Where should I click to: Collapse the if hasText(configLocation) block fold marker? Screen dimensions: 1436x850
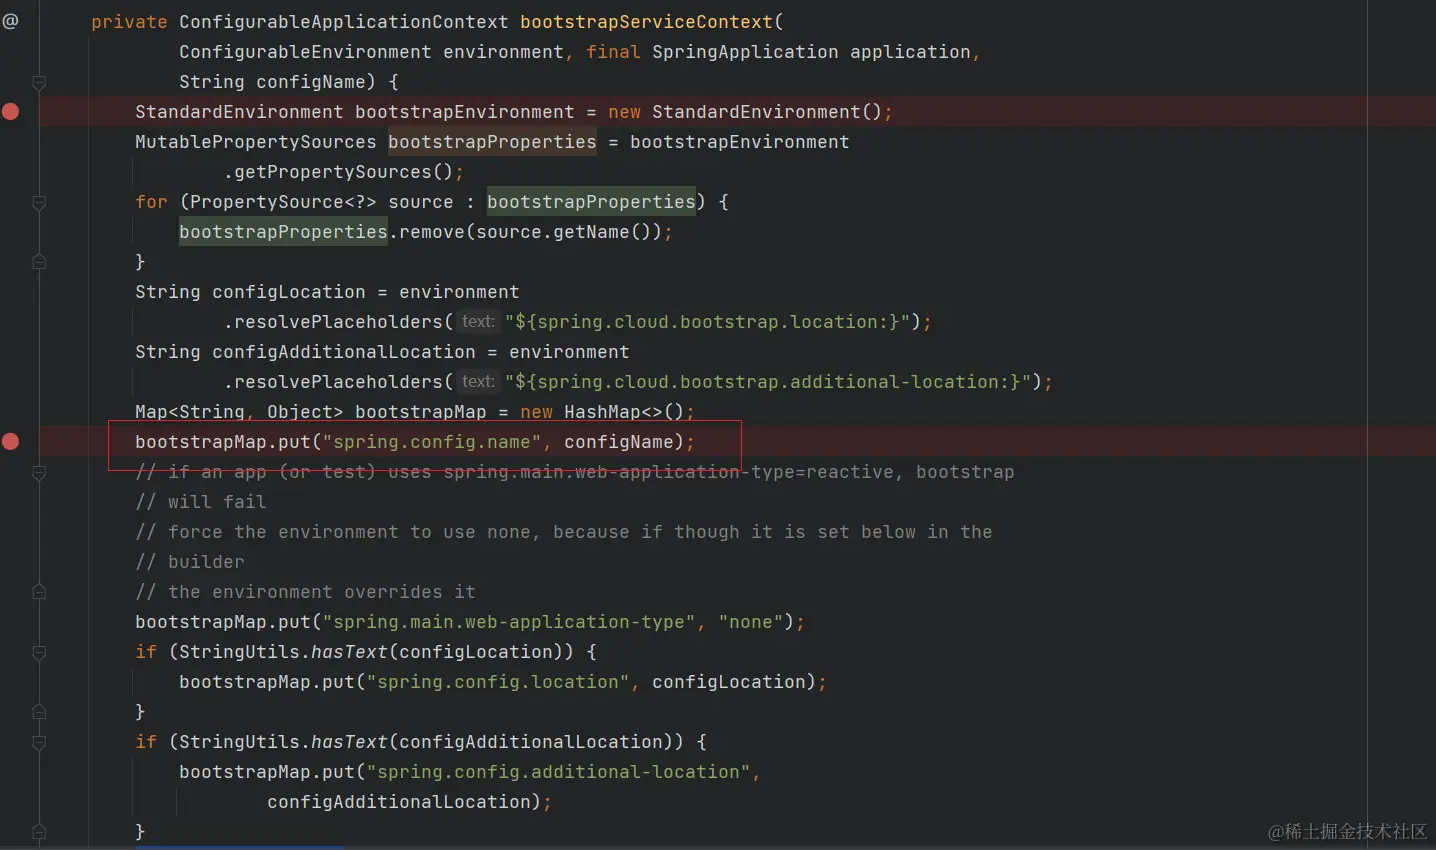point(39,652)
